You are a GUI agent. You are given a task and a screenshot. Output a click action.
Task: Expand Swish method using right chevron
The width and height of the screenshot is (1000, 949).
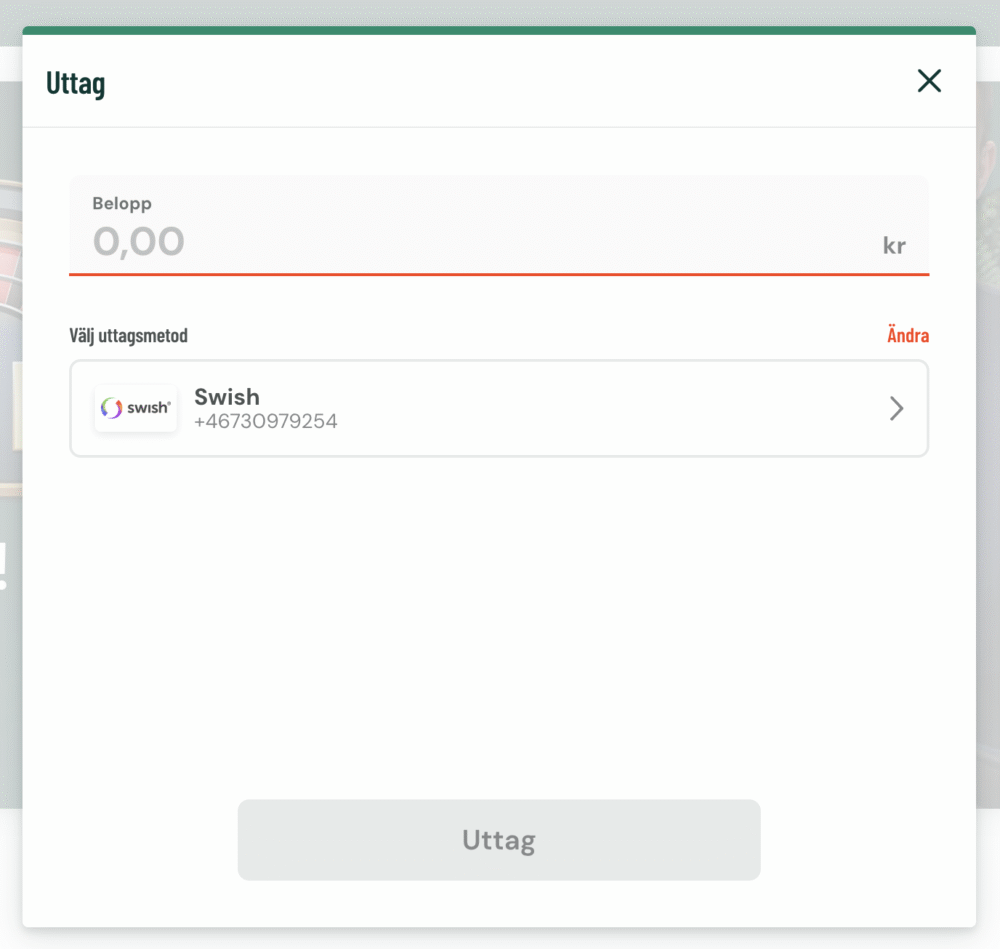point(896,408)
